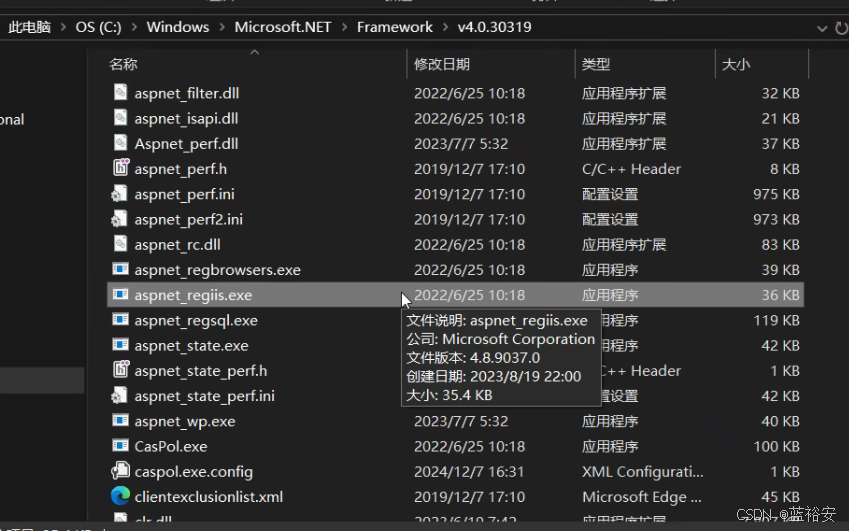The image size is (849, 531).
Task: Expand the chevron after OS (C:)
Action: pyautogui.click(x=134, y=27)
